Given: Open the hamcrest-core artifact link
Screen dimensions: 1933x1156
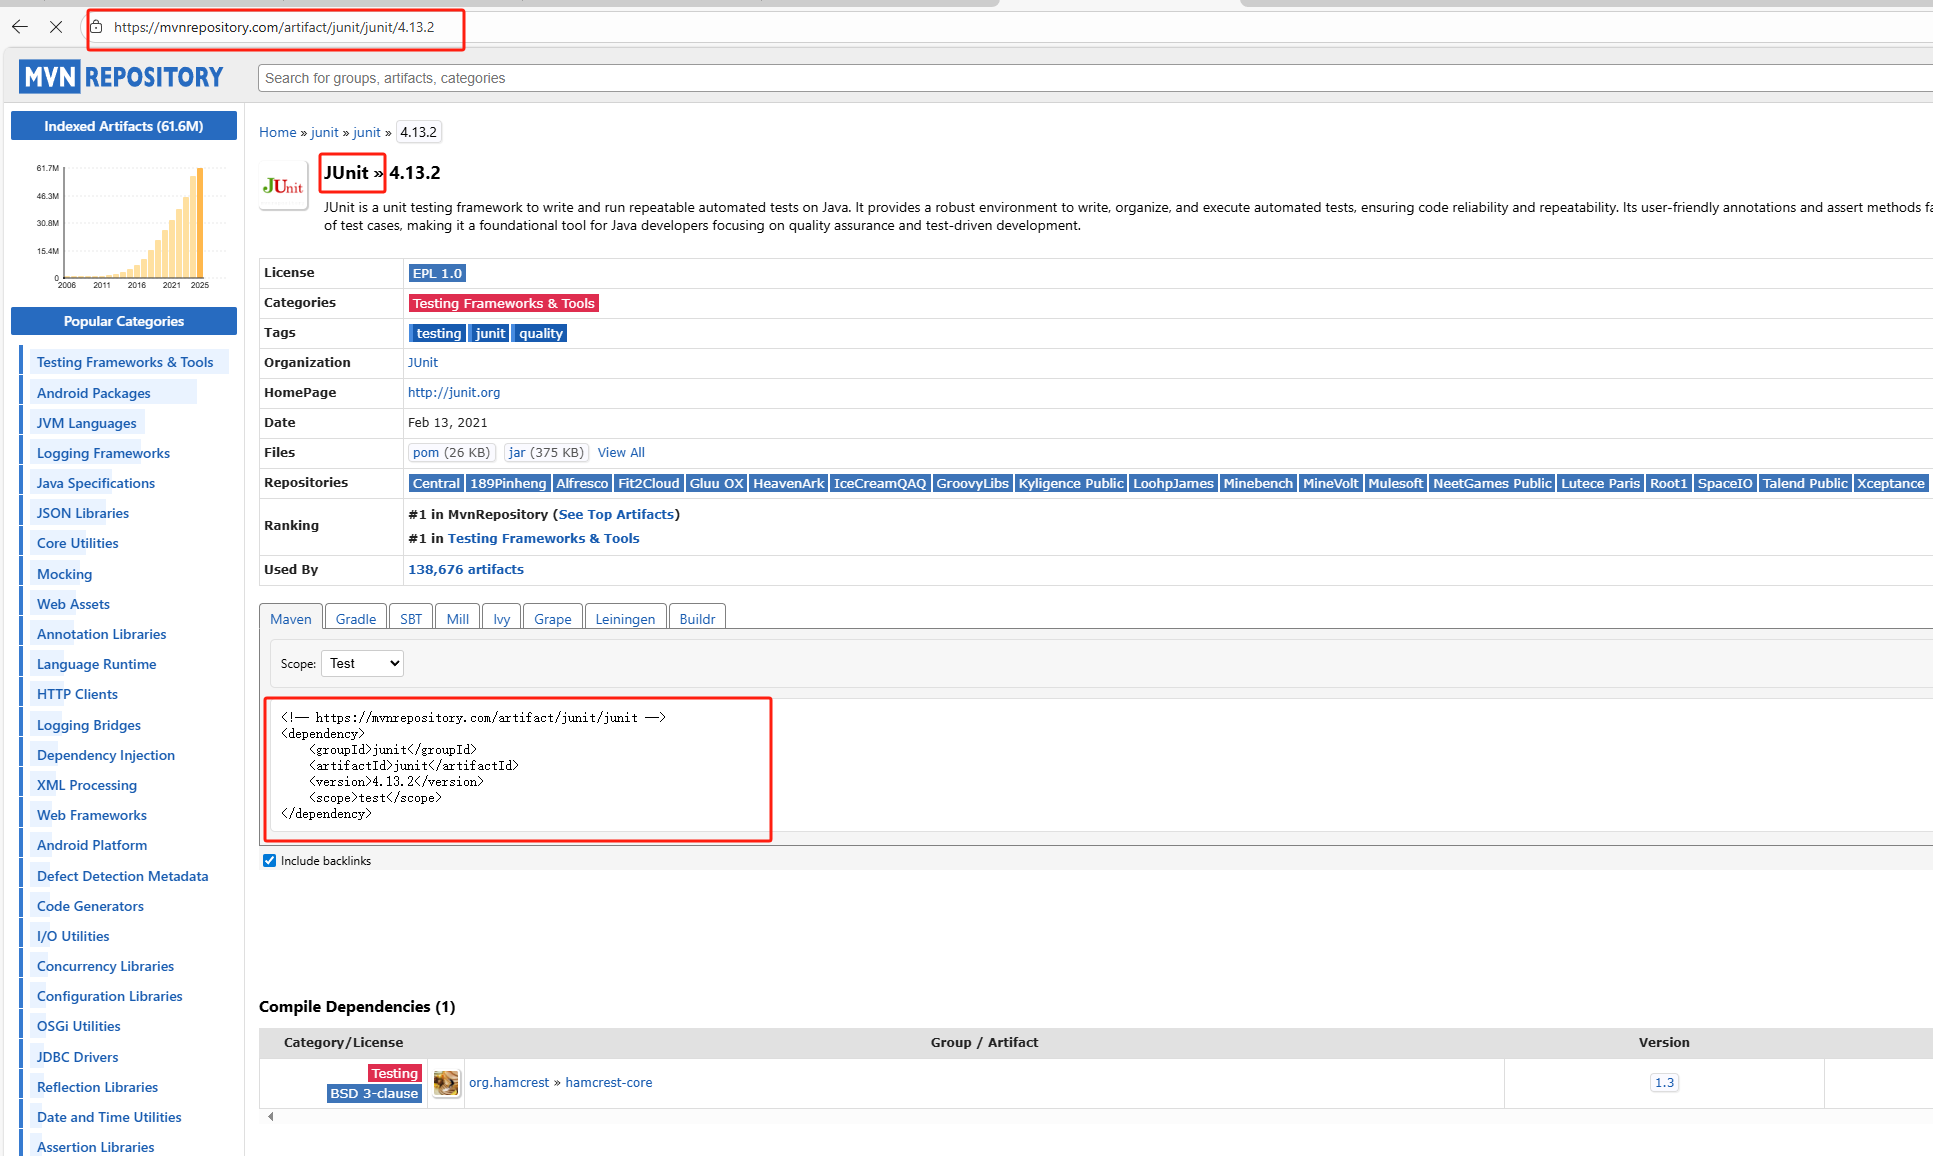Looking at the screenshot, I should [x=609, y=1082].
